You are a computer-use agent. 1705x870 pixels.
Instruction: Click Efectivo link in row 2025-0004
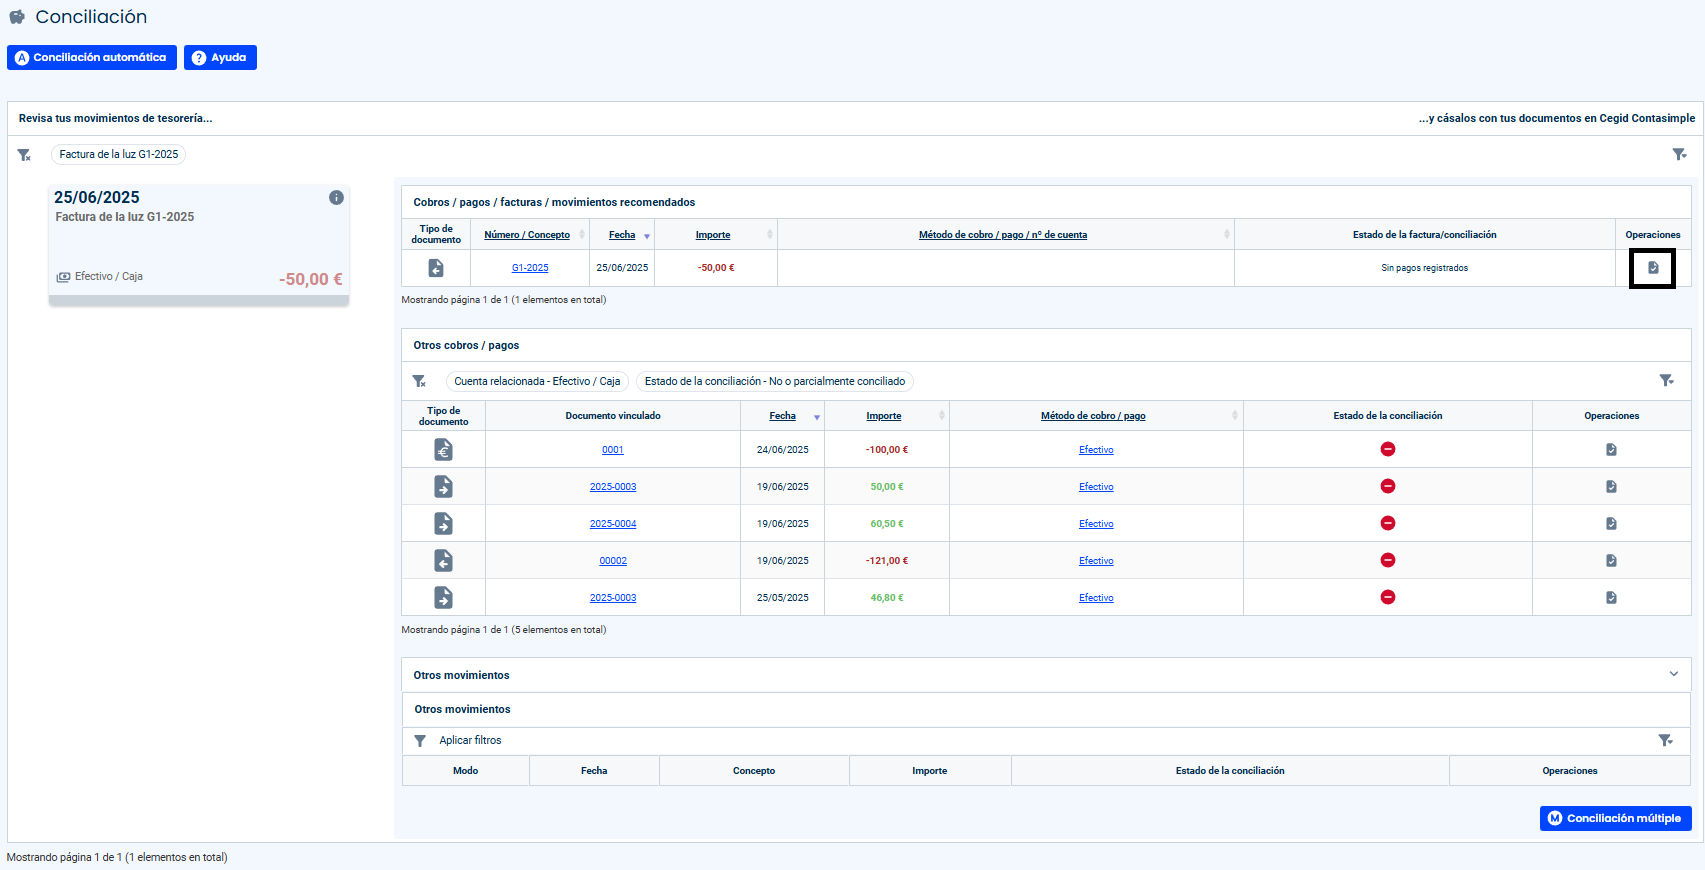tap(1096, 524)
